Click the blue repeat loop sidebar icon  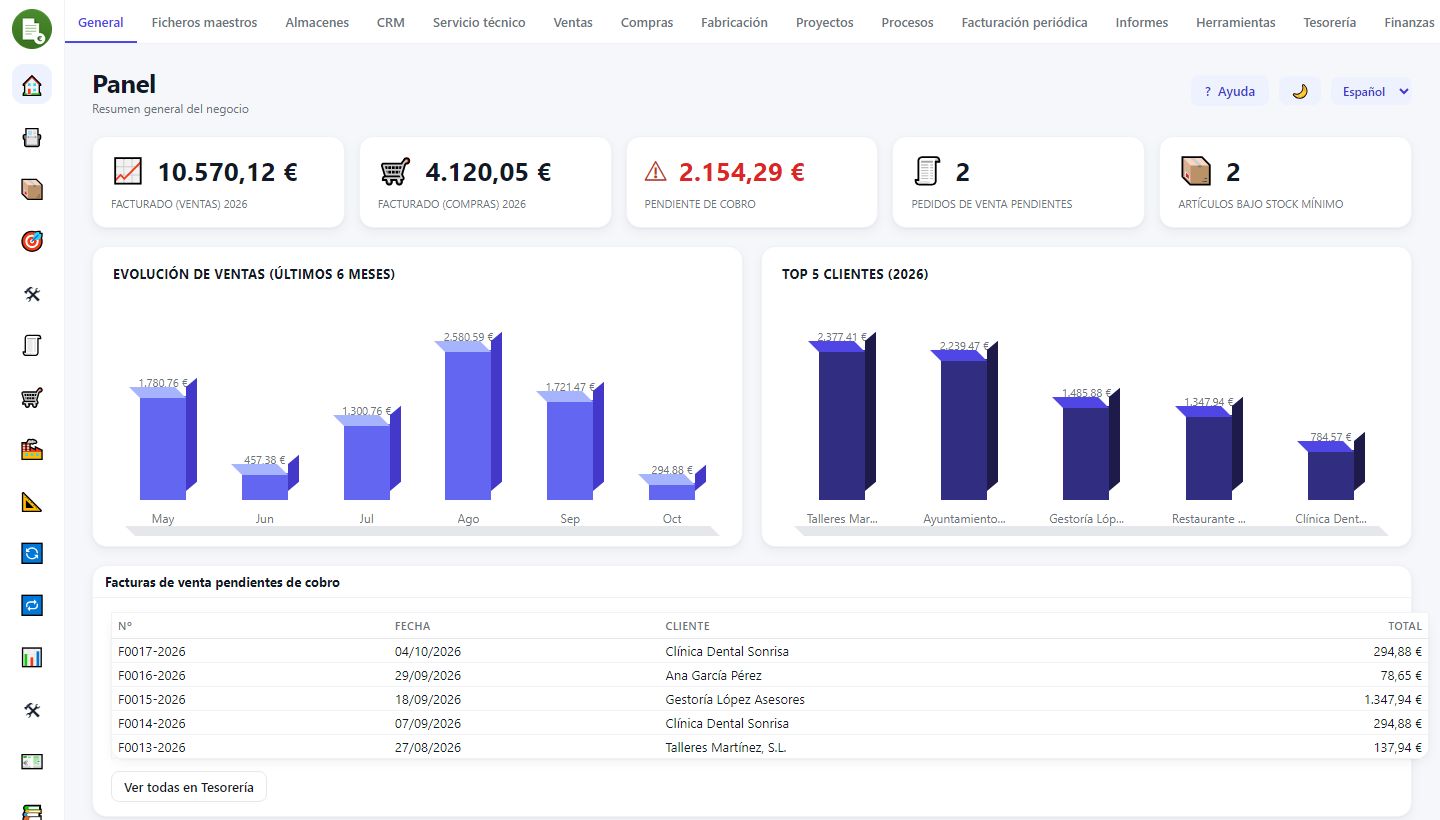click(x=32, y=605)
